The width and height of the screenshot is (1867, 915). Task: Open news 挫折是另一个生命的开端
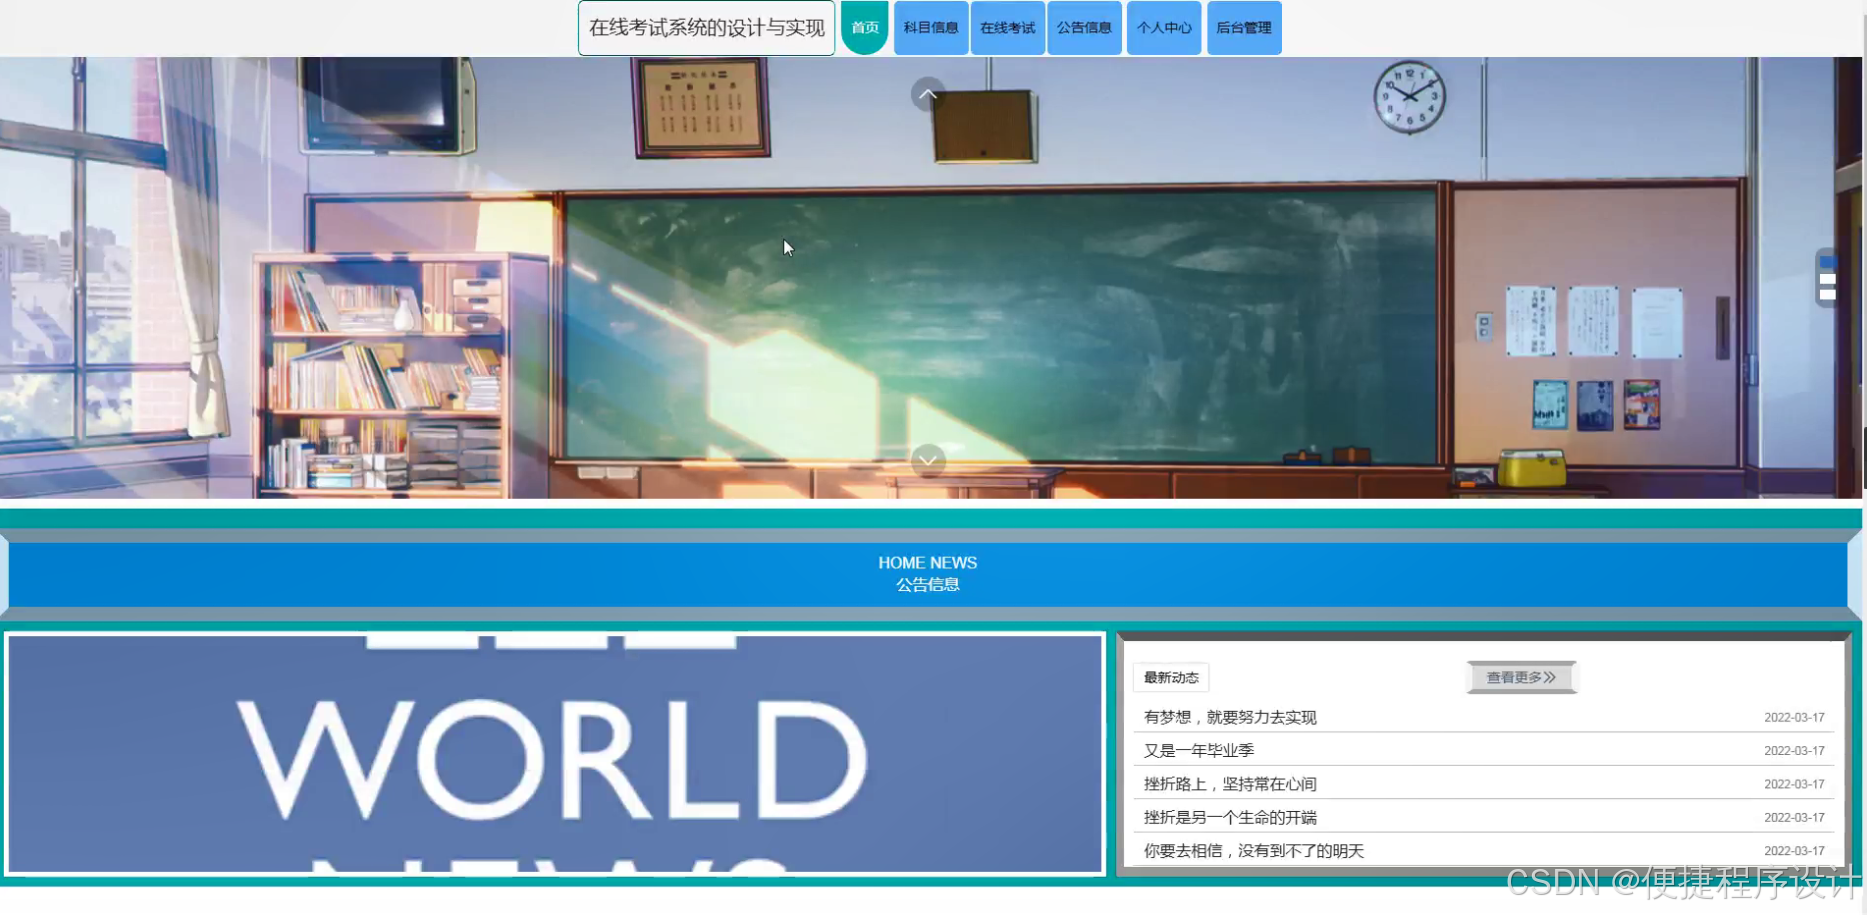(1230, 817)
